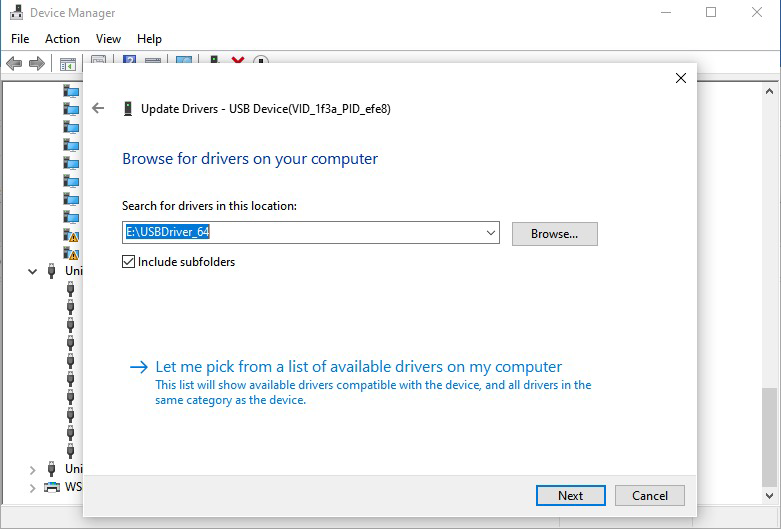
Task: Open the Help menu
Action: (149, 39)
